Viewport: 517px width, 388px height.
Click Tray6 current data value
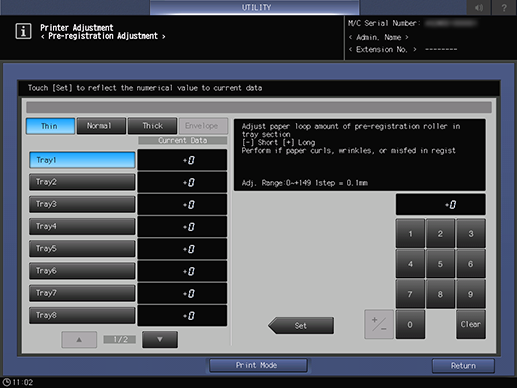pos(182,271)
